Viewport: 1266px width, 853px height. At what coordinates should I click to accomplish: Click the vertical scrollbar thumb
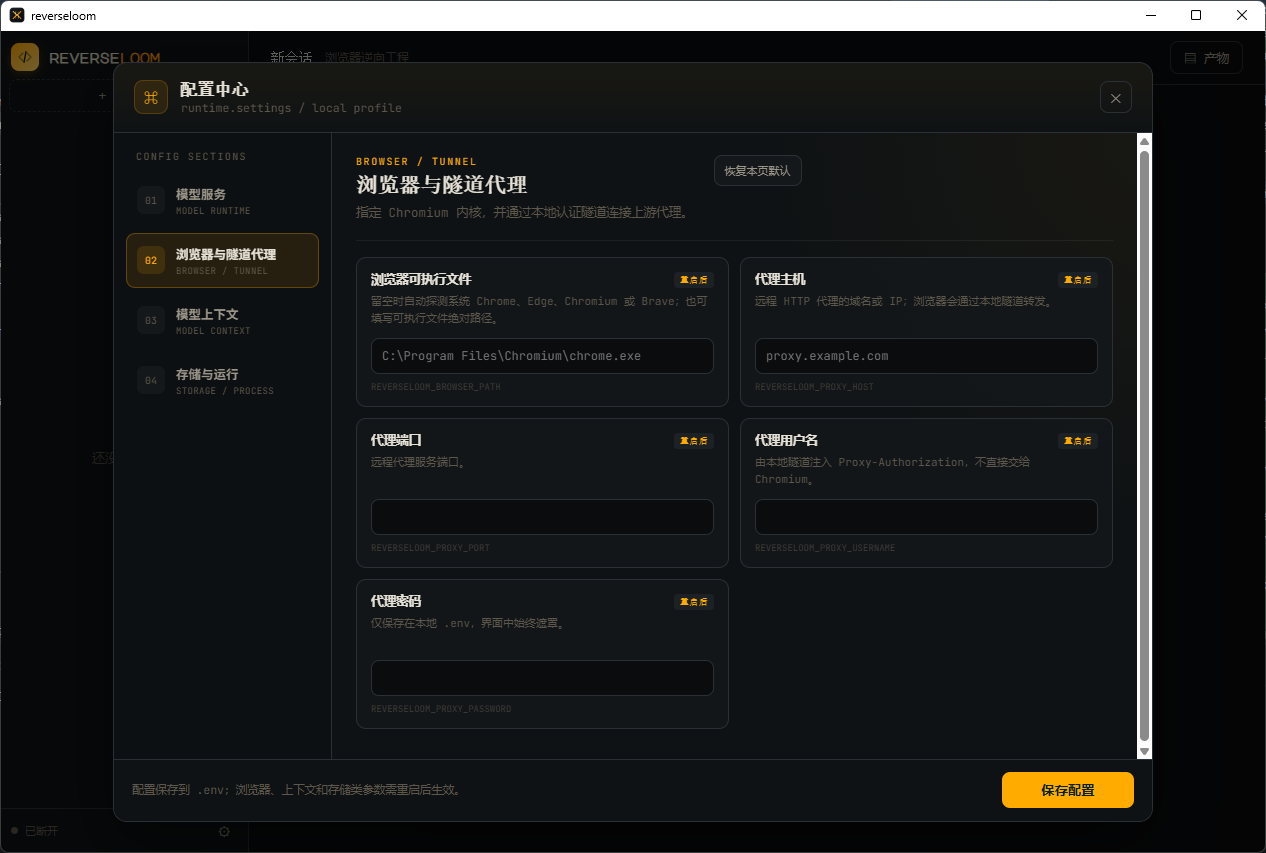(1145, 445)
